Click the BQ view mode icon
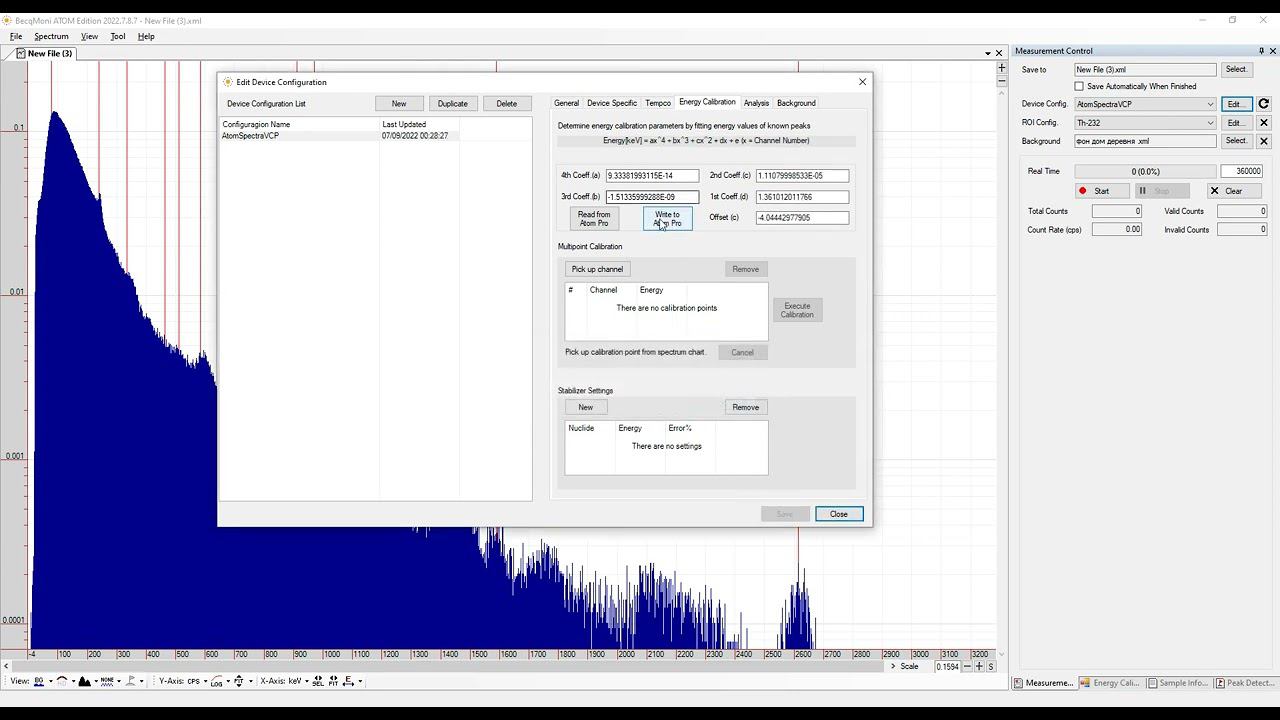The image size is (1280, 720). 39,681
